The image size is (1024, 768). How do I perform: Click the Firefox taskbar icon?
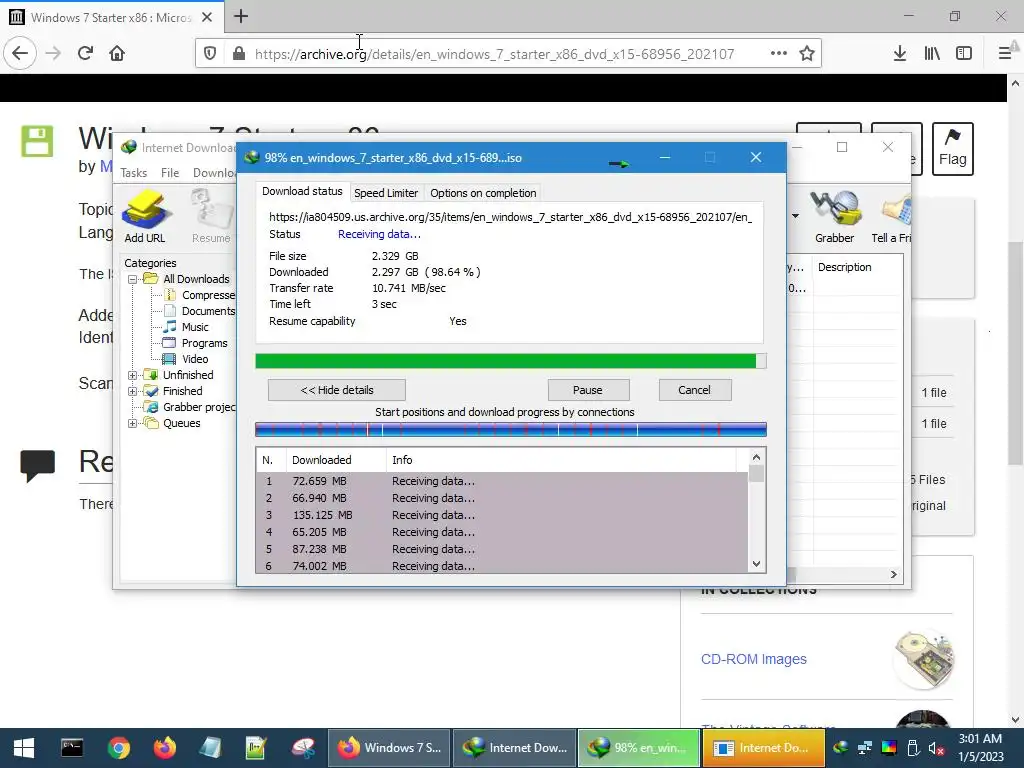coord(165,748)
